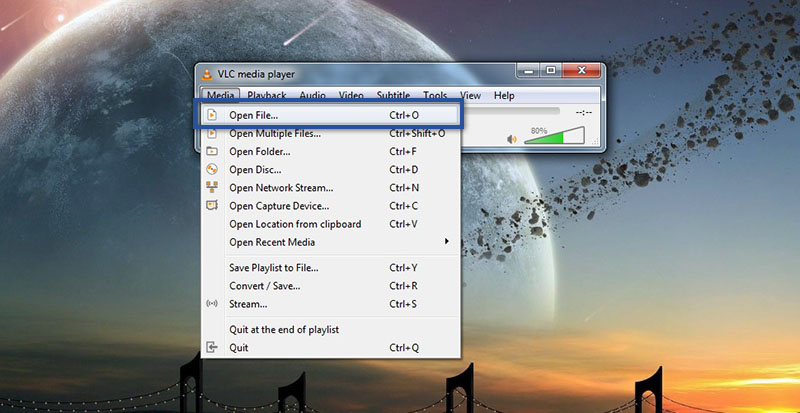Viewport: 800px width, 413px height.
Task: Select Open Location from clipboard
Action: tap(295, 224)
